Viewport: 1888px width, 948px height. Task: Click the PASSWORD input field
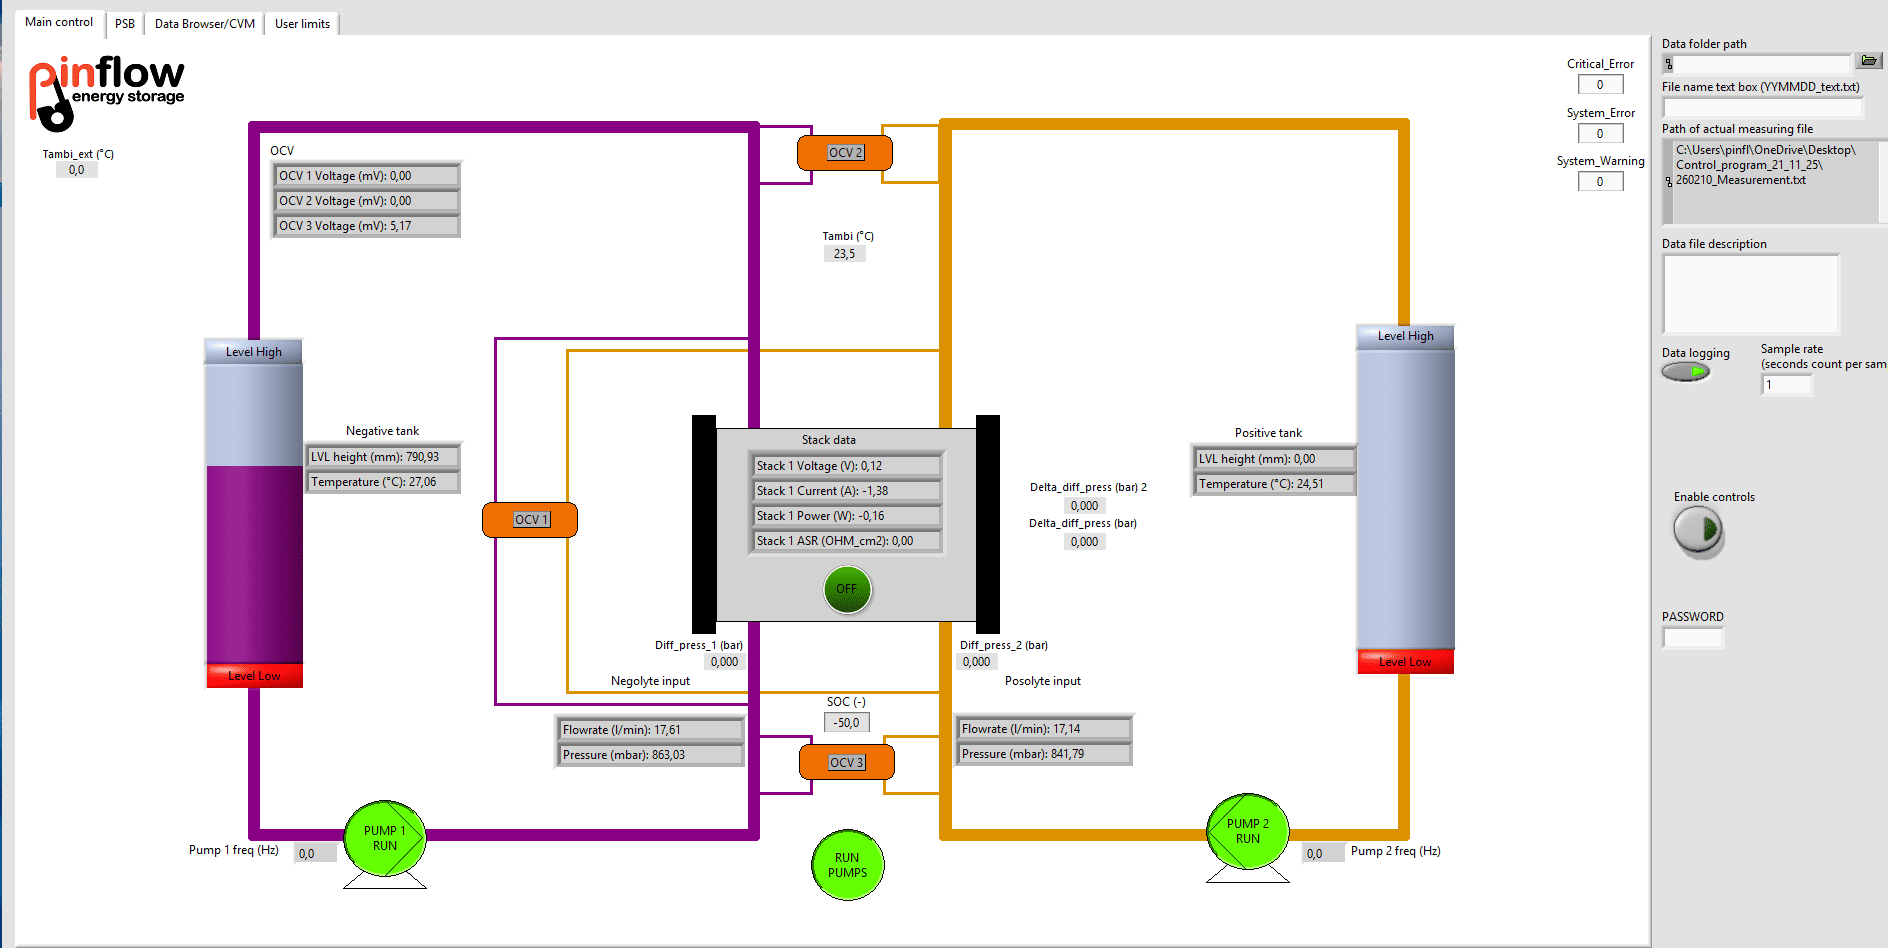click(x=1693, y=637)
